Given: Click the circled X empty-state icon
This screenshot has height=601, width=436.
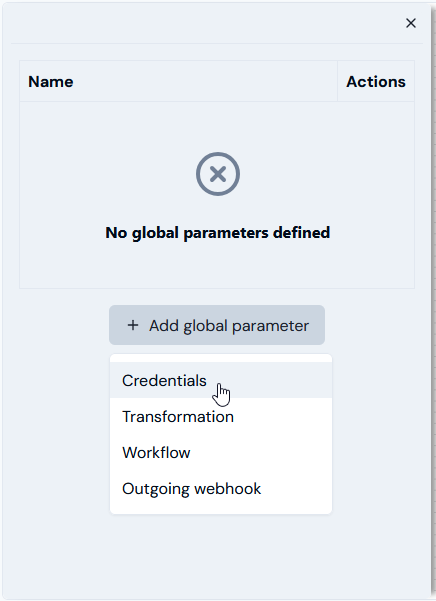Looking at the screenshot, I should [x=218, y=174].
